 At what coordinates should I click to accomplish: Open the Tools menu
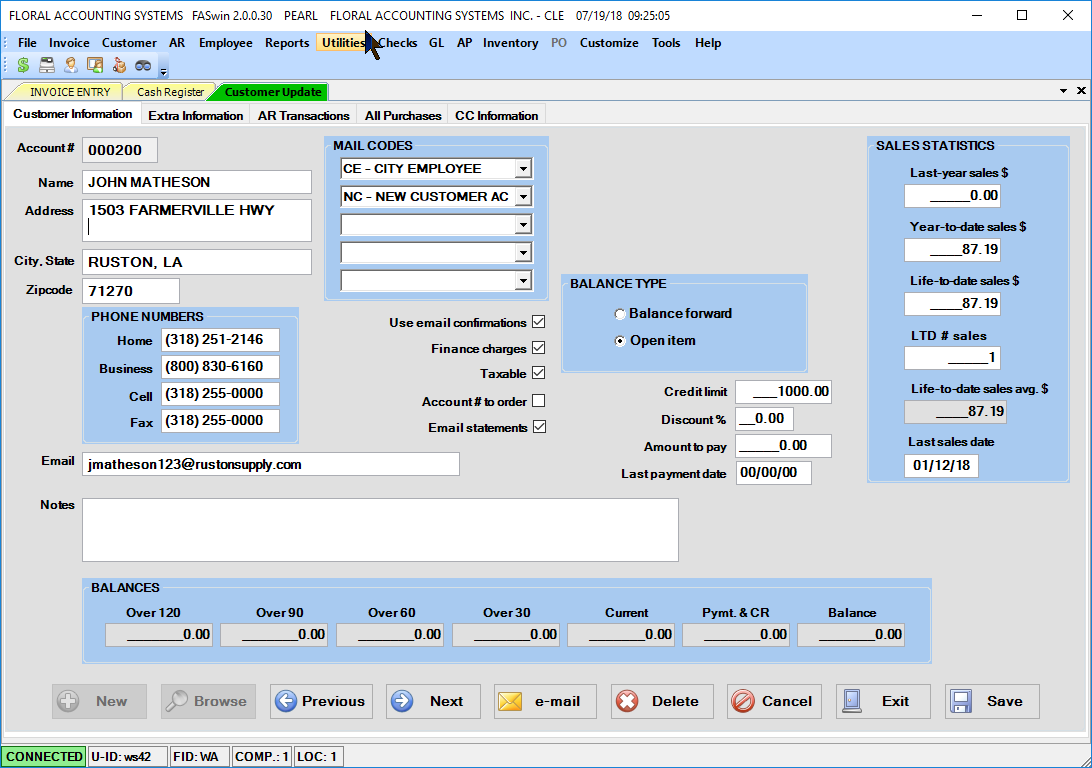[666, 42]
